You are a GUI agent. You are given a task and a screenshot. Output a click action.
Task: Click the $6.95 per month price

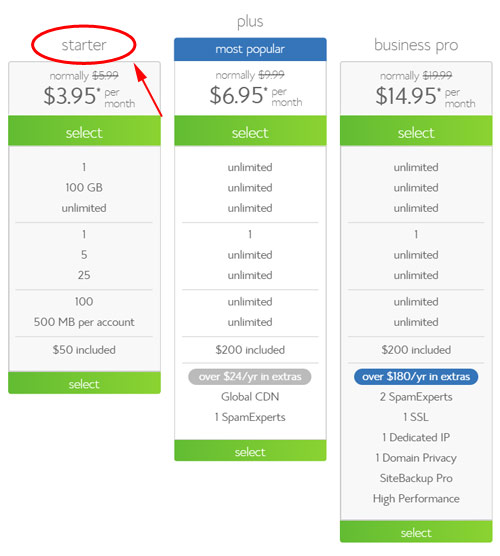click(256, 96)
